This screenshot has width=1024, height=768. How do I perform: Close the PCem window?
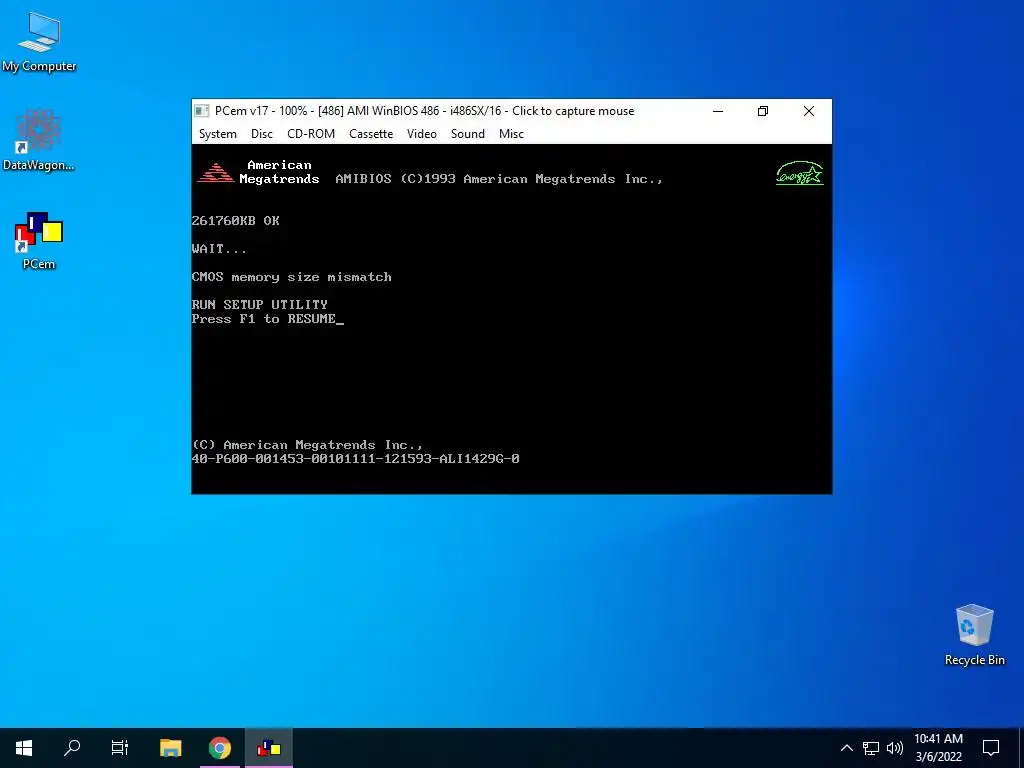tap(808, 111)
